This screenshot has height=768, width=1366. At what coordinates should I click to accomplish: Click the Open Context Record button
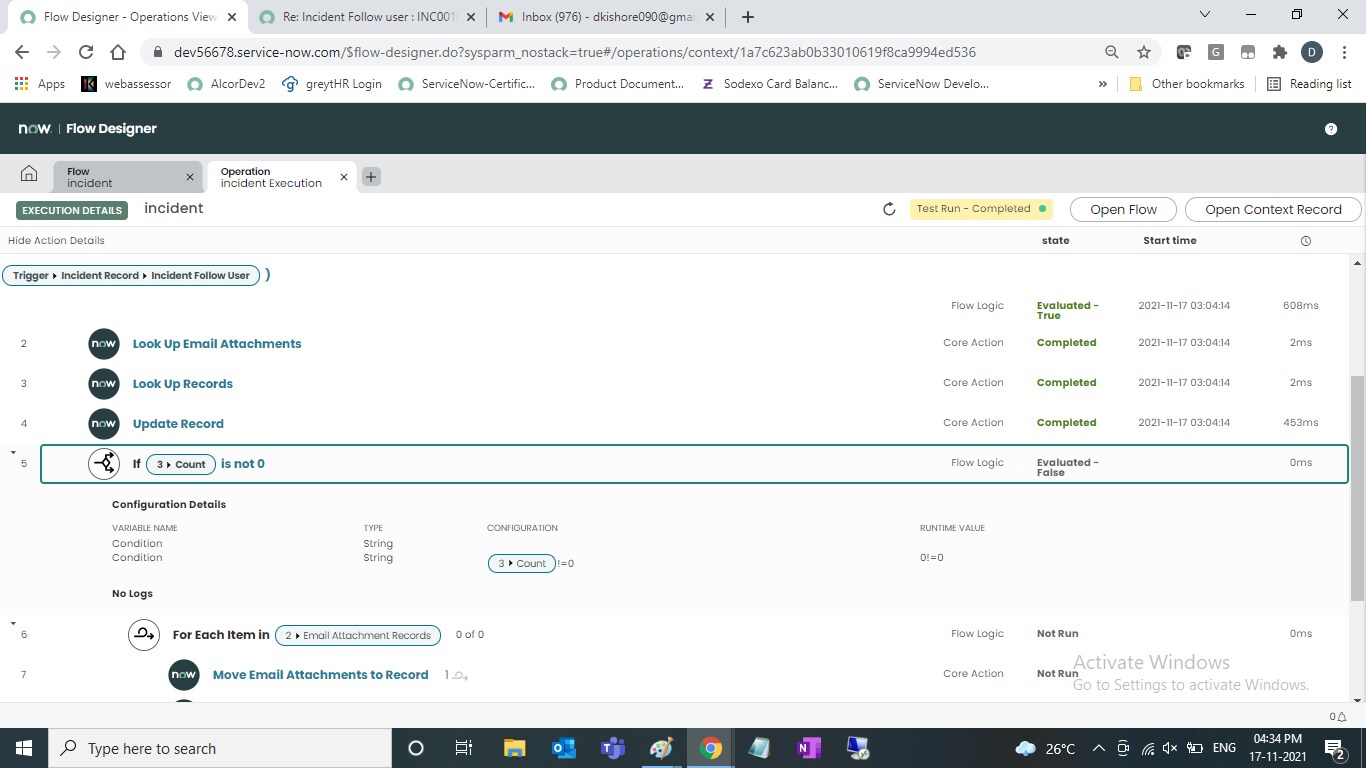pos(1273,209)
